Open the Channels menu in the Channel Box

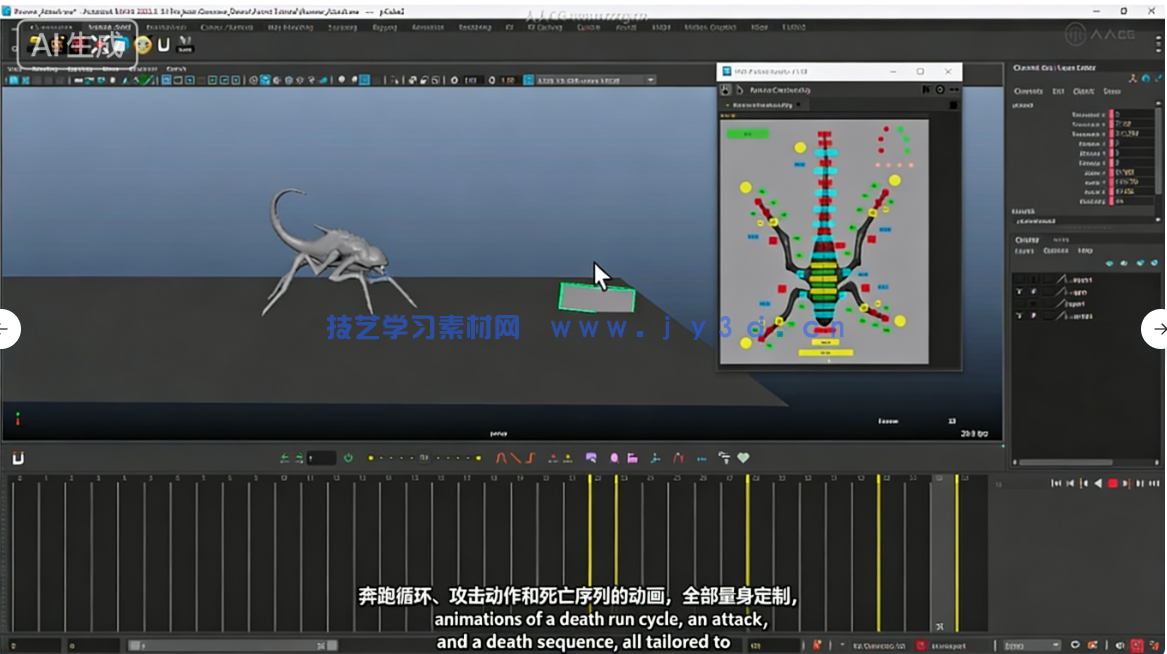1029,91
